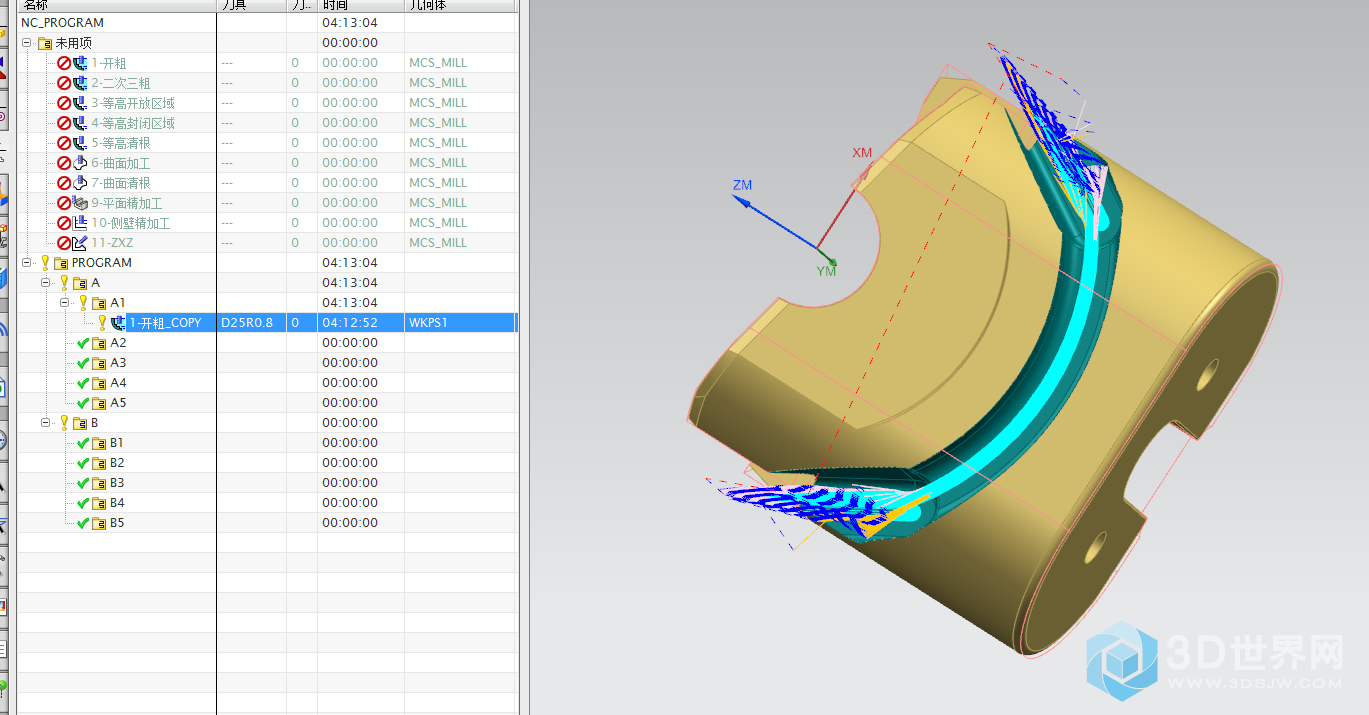
Task: Click the folder icon of group B3
Action: [99, 483]
